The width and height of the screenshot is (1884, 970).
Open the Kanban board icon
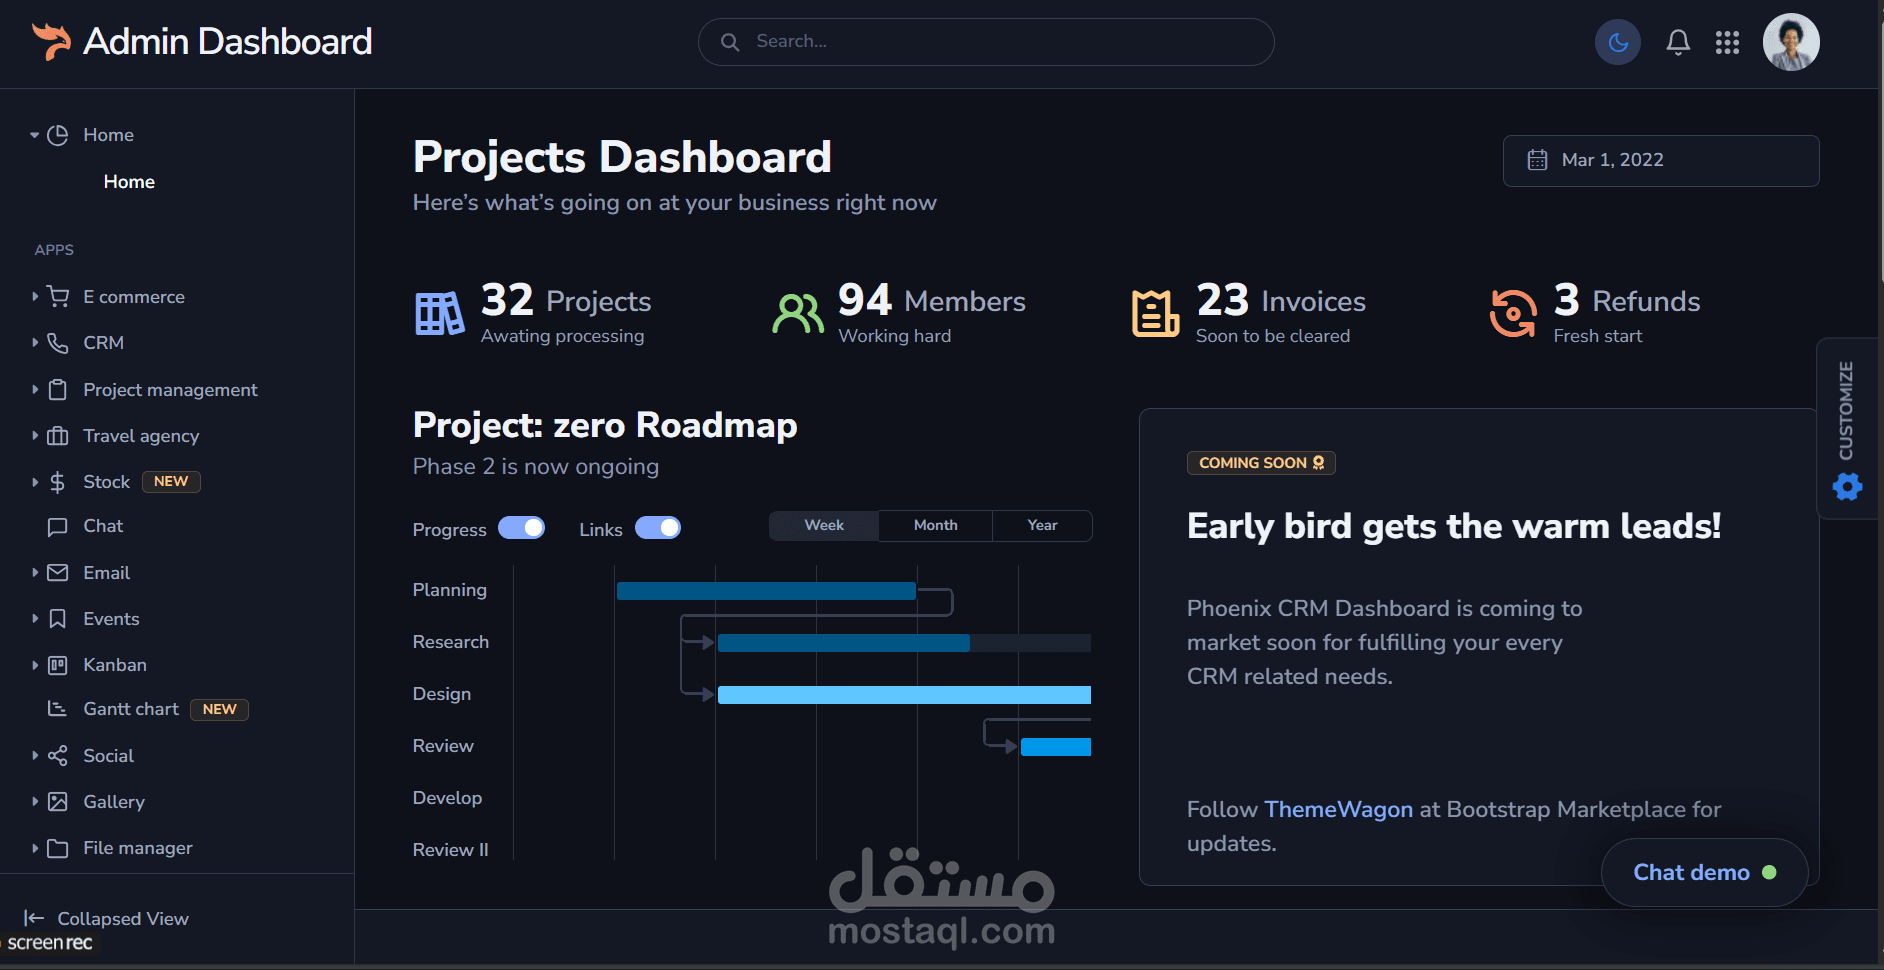coord(57,664)
